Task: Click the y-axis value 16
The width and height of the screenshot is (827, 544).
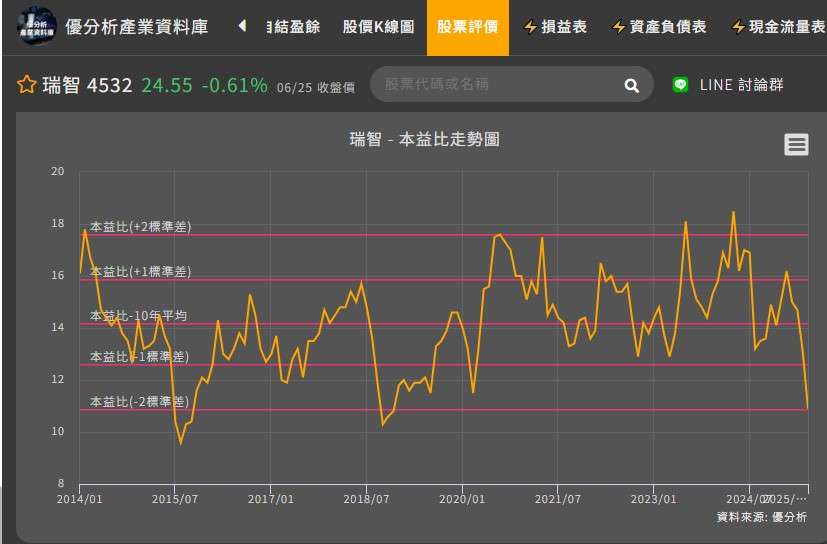Action: click(57, 275)
